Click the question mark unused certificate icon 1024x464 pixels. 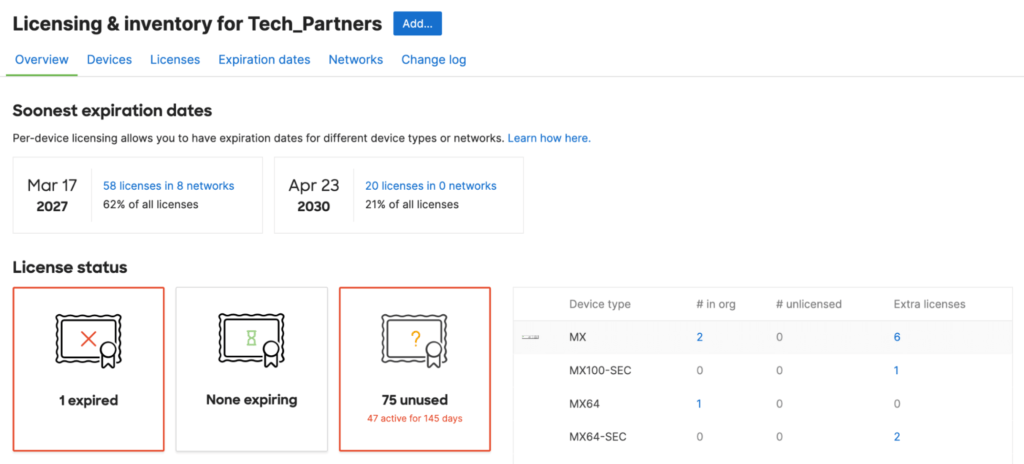point(415,340)
